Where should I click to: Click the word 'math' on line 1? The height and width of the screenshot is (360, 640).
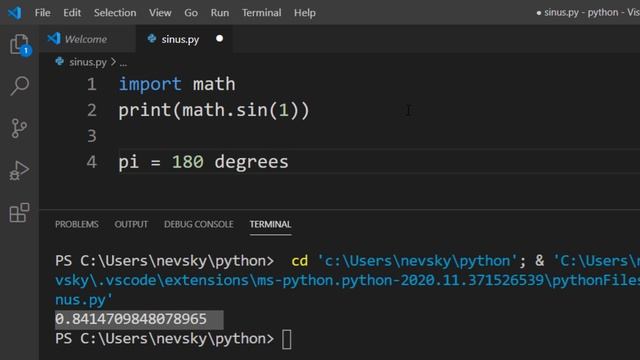[214, 84]
